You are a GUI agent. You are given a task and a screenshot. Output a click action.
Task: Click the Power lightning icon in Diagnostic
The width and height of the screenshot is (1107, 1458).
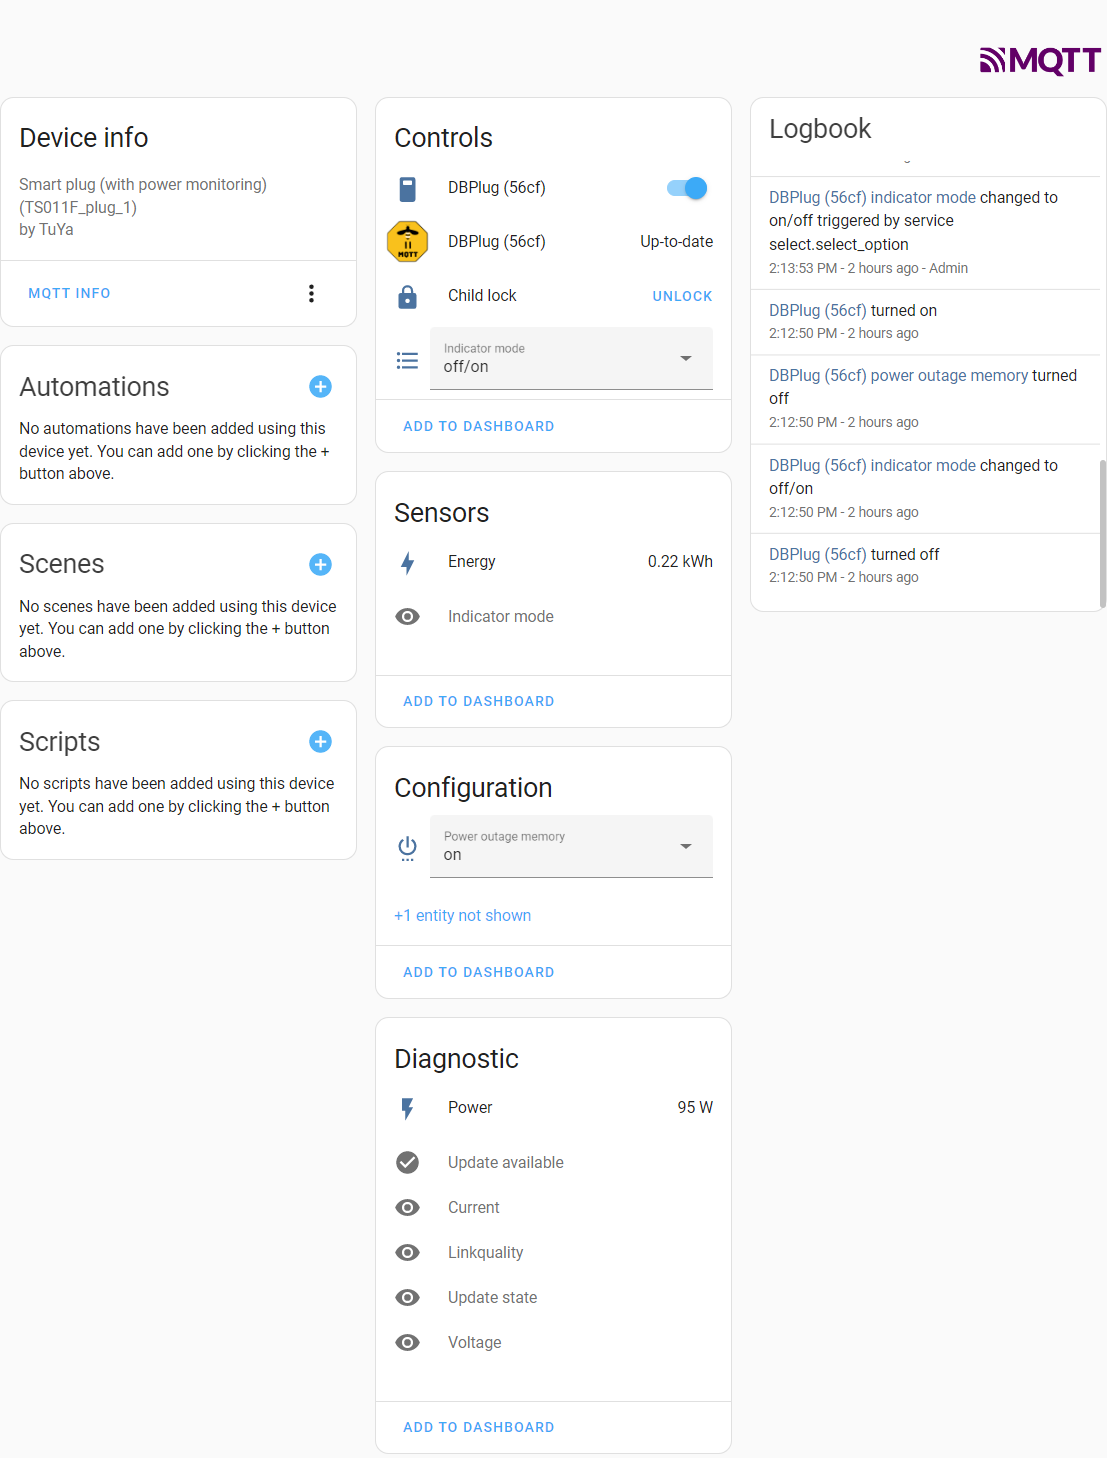point(407,1107)
